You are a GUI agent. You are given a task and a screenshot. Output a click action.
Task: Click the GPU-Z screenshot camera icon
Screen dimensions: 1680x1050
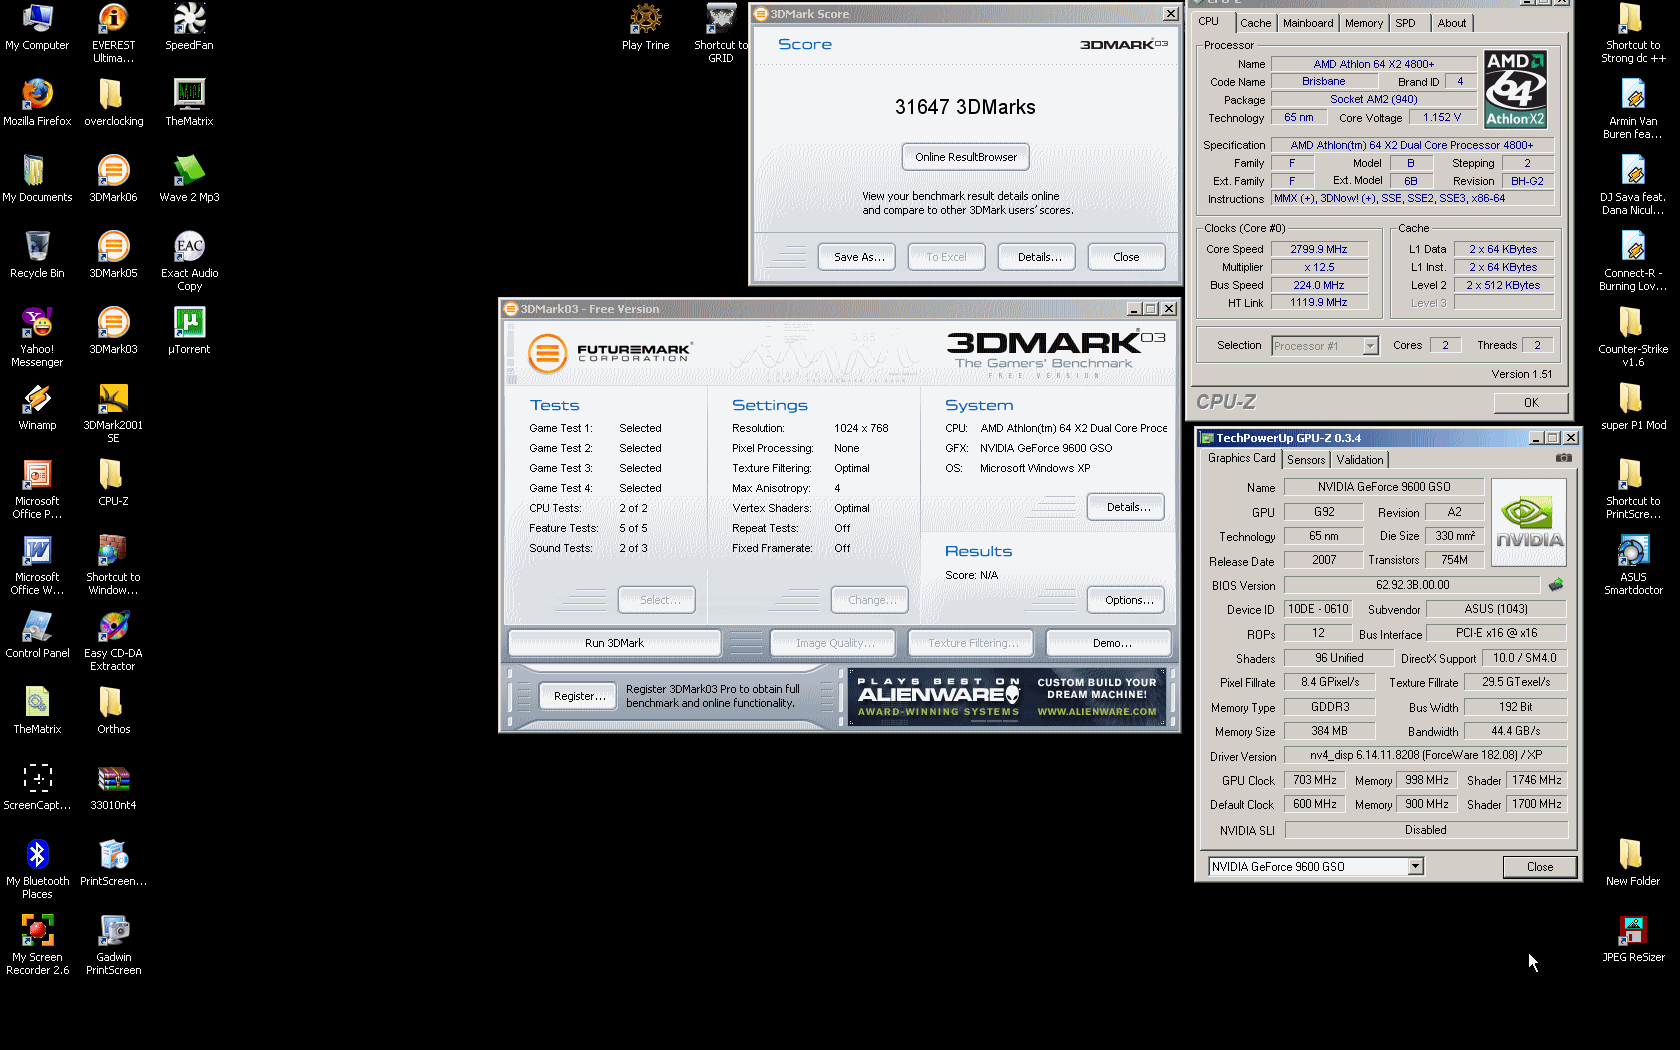click(x=1564, y=458)
